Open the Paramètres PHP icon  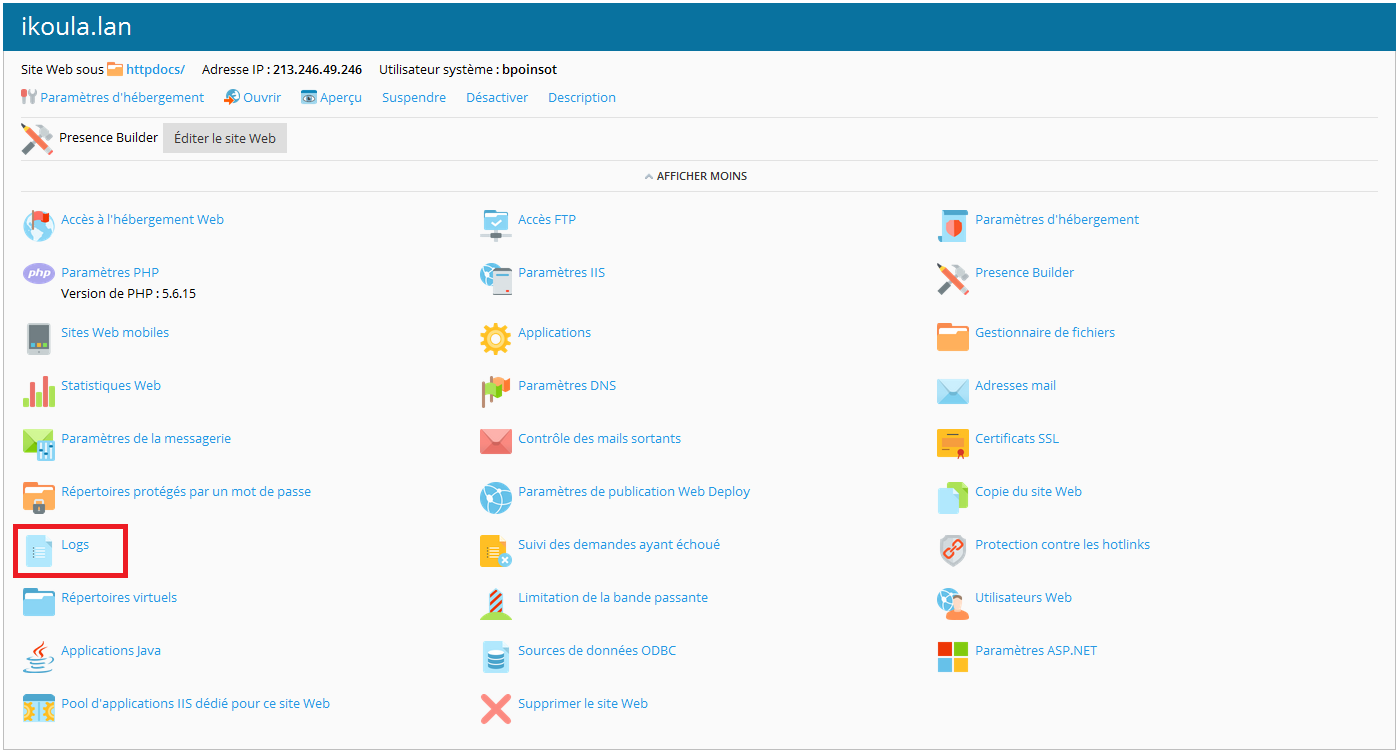39,273
